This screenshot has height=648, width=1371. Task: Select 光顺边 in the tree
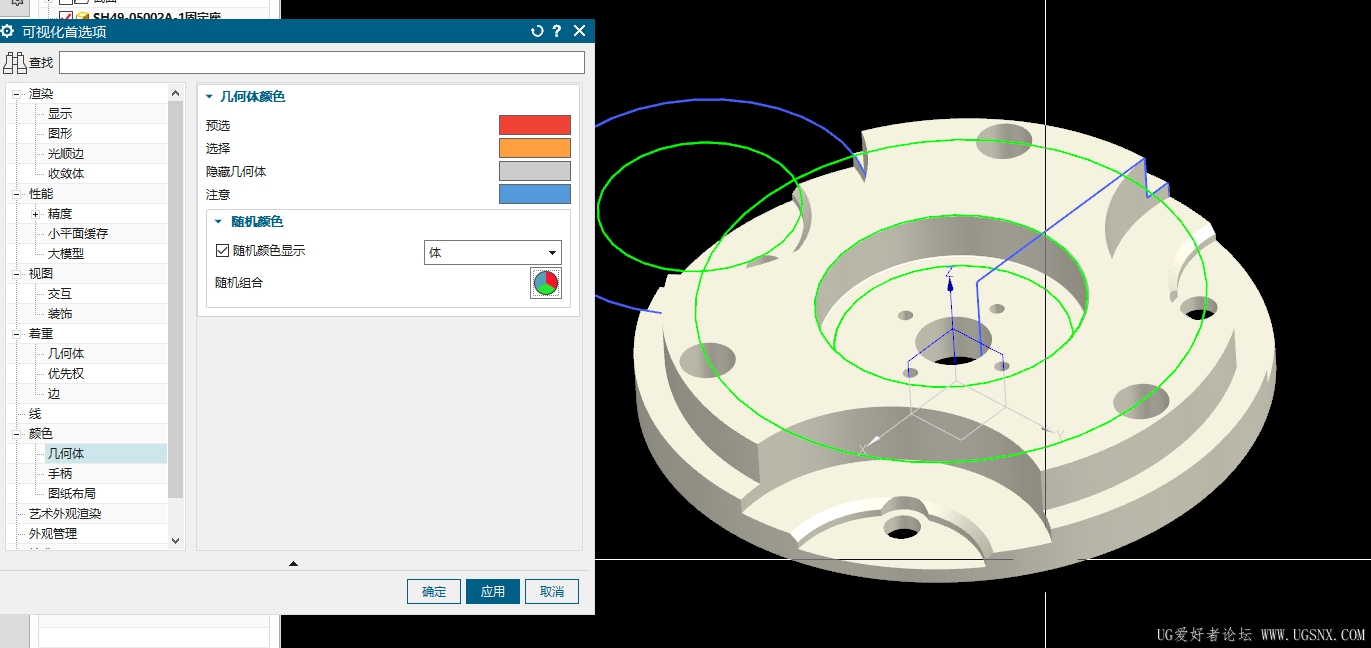pos(66,154)
